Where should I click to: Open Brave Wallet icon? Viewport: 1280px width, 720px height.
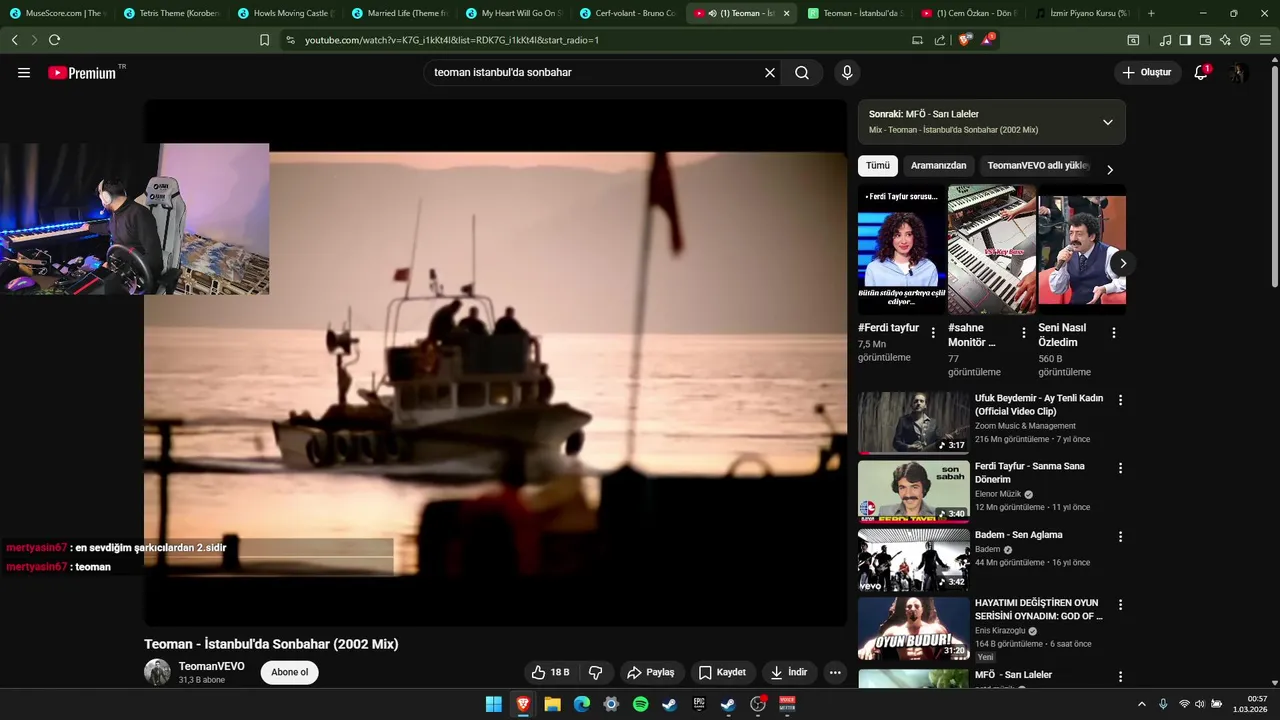1205,40
